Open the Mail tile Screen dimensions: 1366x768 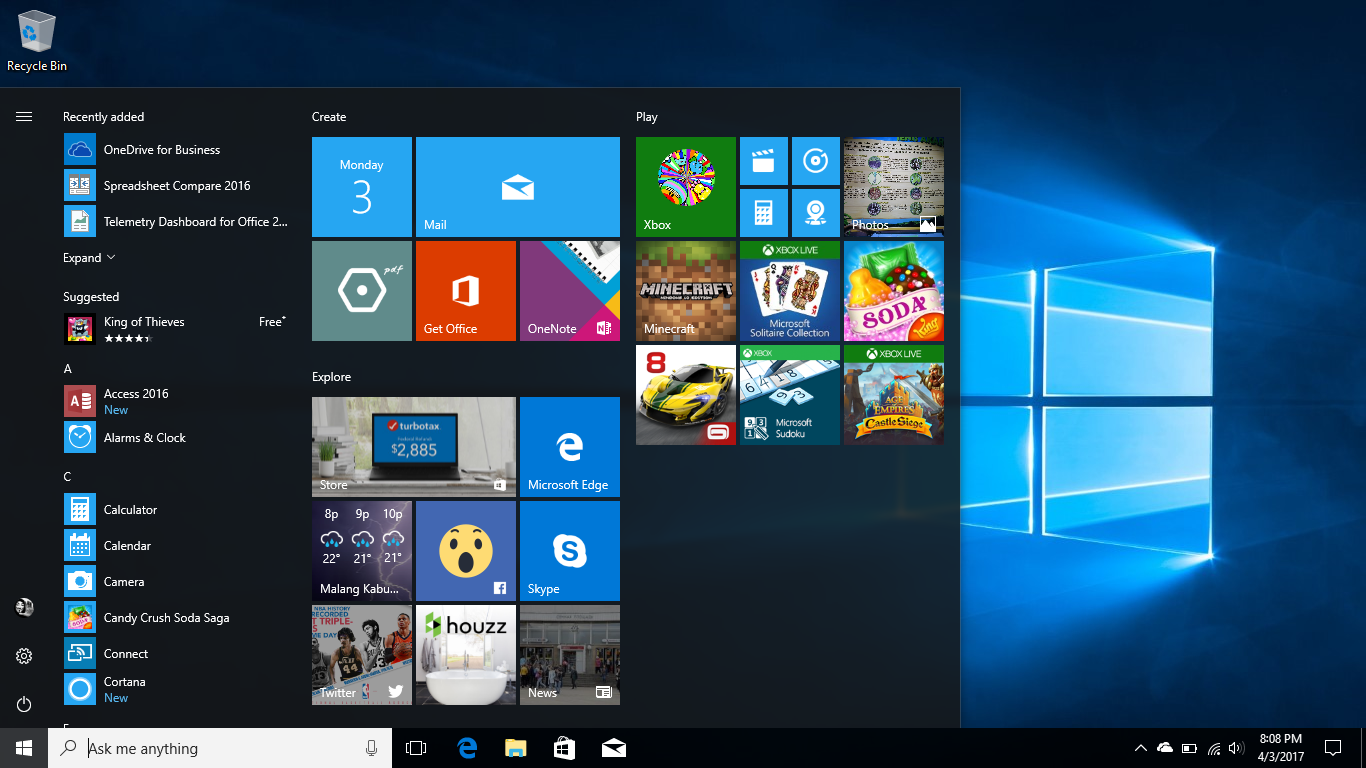pos(518,187)
